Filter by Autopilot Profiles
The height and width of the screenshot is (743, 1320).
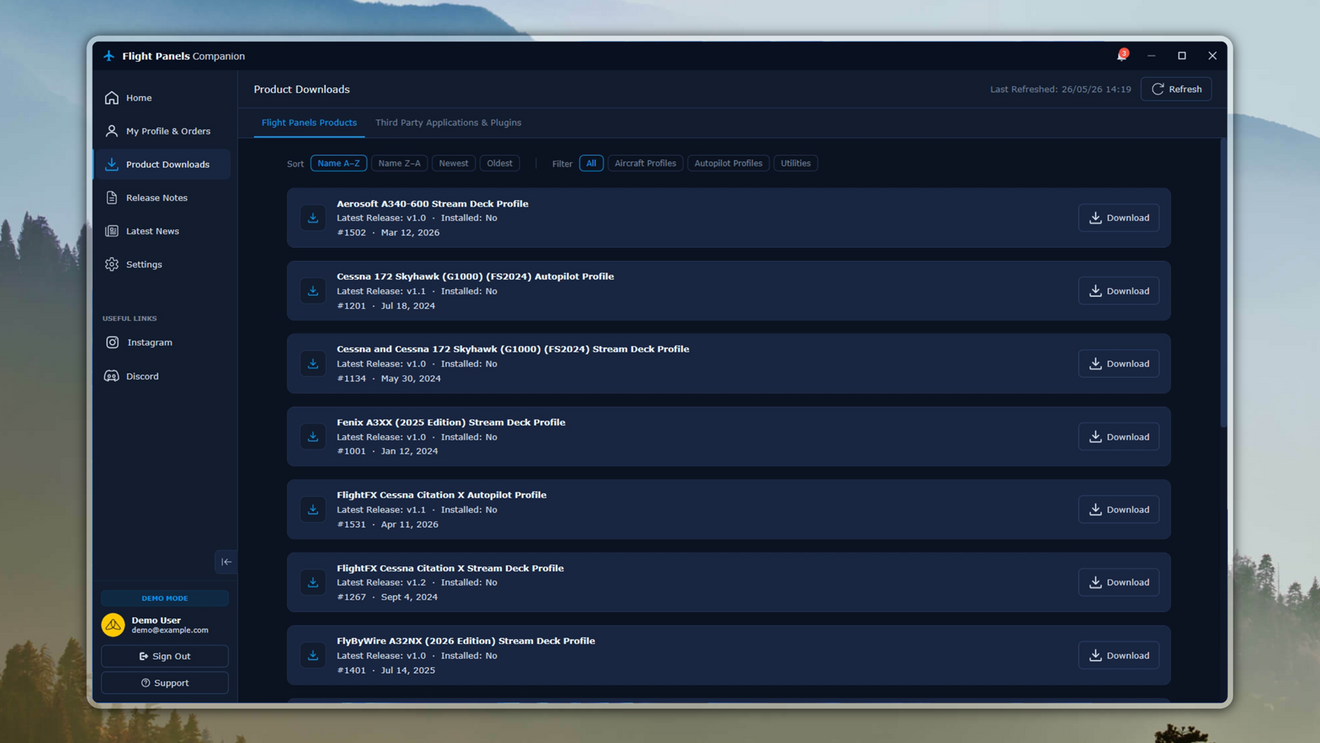click(x=728, y=163)
